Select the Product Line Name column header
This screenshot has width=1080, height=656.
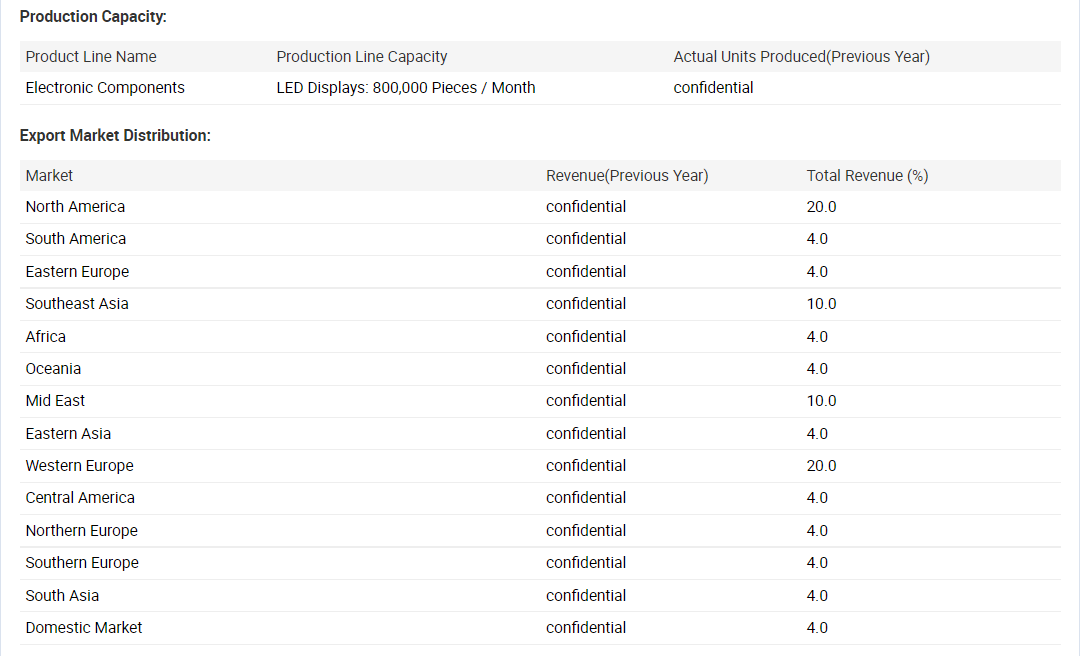pyautogui.click(x=91, y=57)
